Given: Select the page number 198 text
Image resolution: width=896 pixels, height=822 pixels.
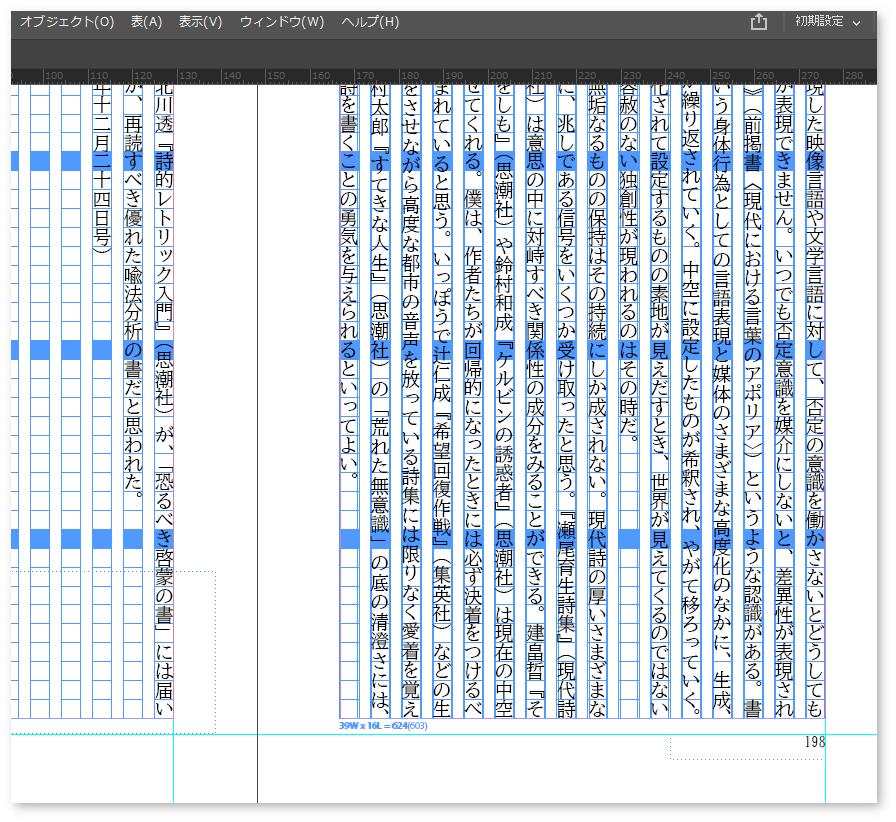Looking at the screenshot, I should coord(813,743).
